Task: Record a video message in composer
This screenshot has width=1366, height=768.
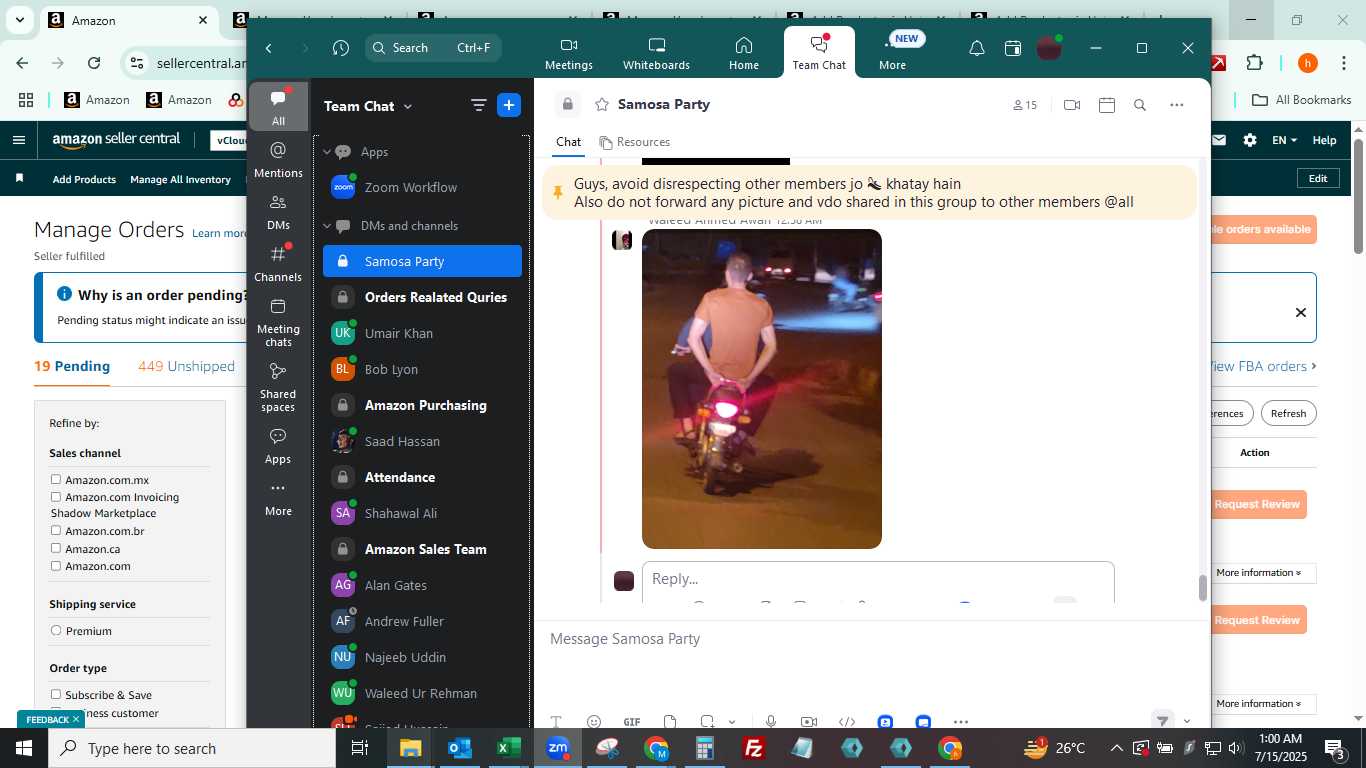Action: (x=809, y=722)
